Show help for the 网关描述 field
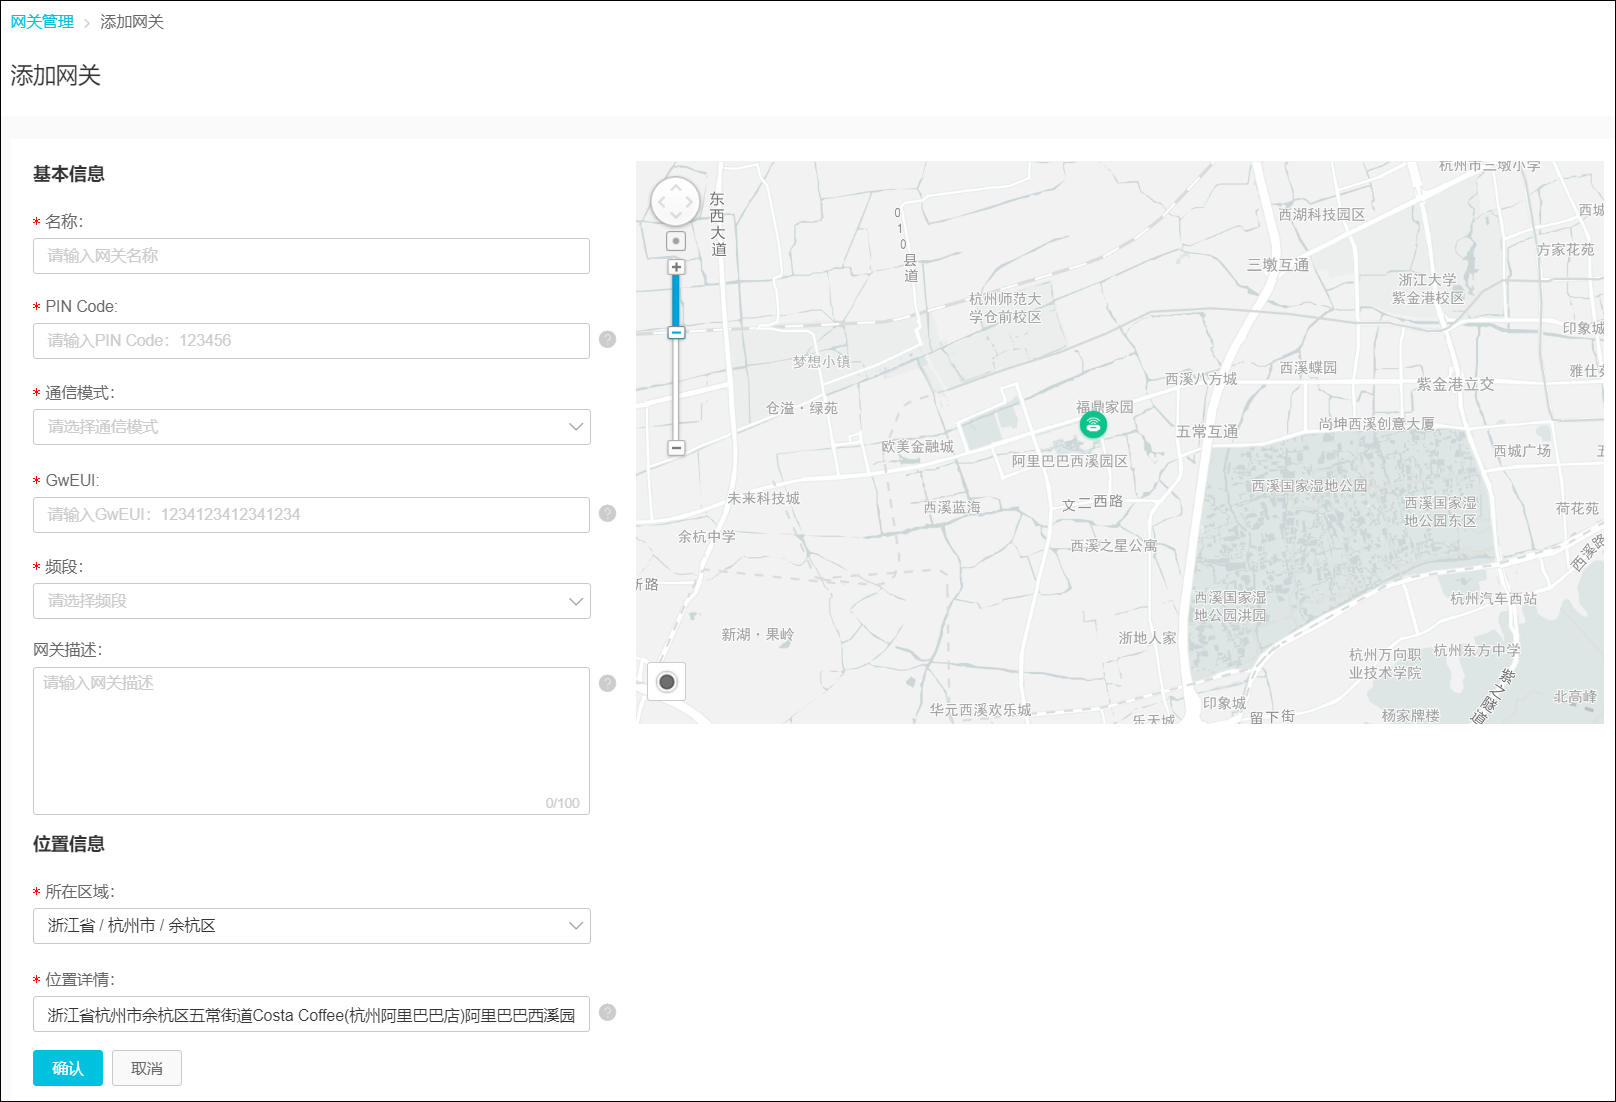This screenshot has height=1102, width=1616. coord(607,684)
